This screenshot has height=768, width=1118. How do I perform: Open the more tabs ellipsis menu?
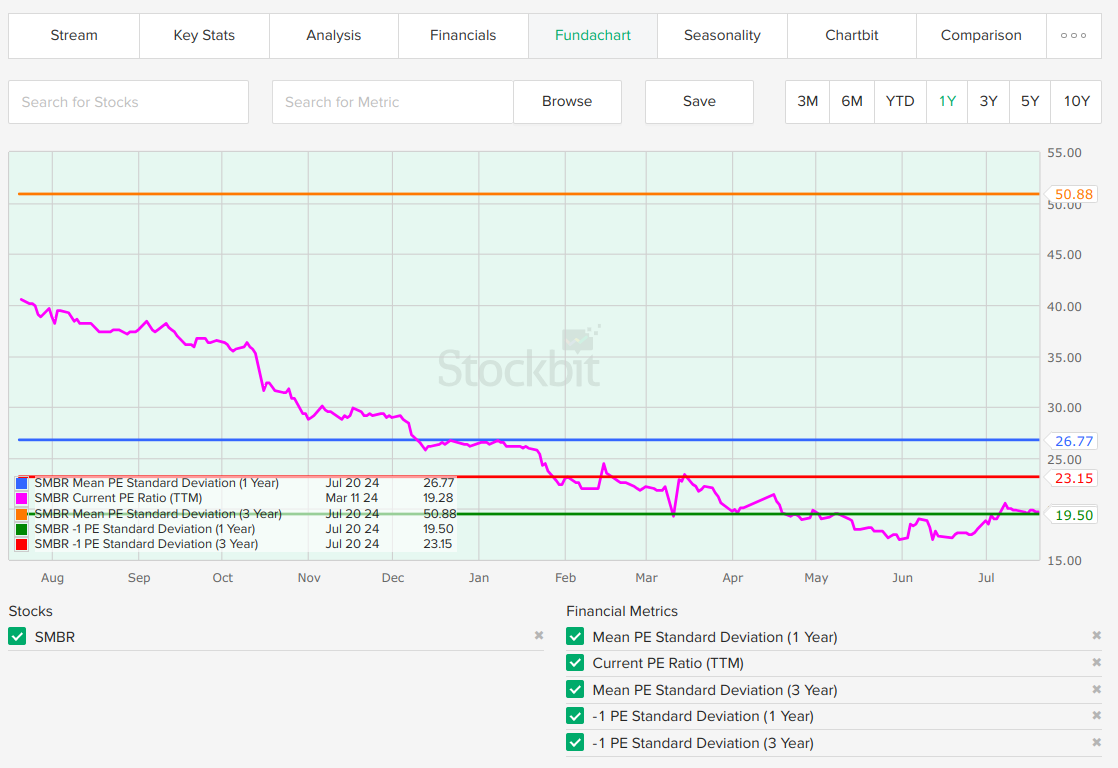click(1073, 35)
